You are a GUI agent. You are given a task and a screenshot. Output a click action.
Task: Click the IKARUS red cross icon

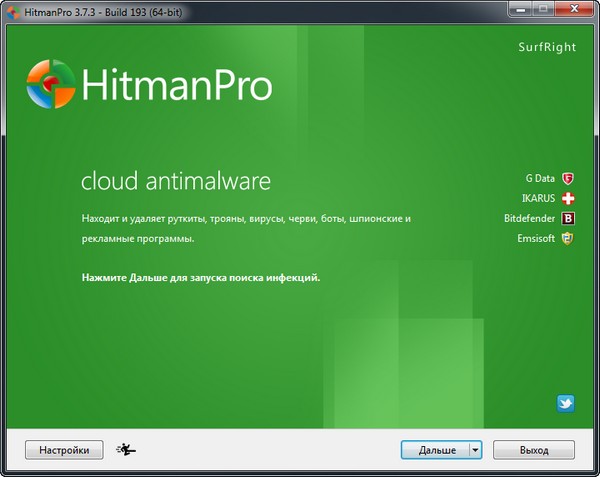(568, 198)
